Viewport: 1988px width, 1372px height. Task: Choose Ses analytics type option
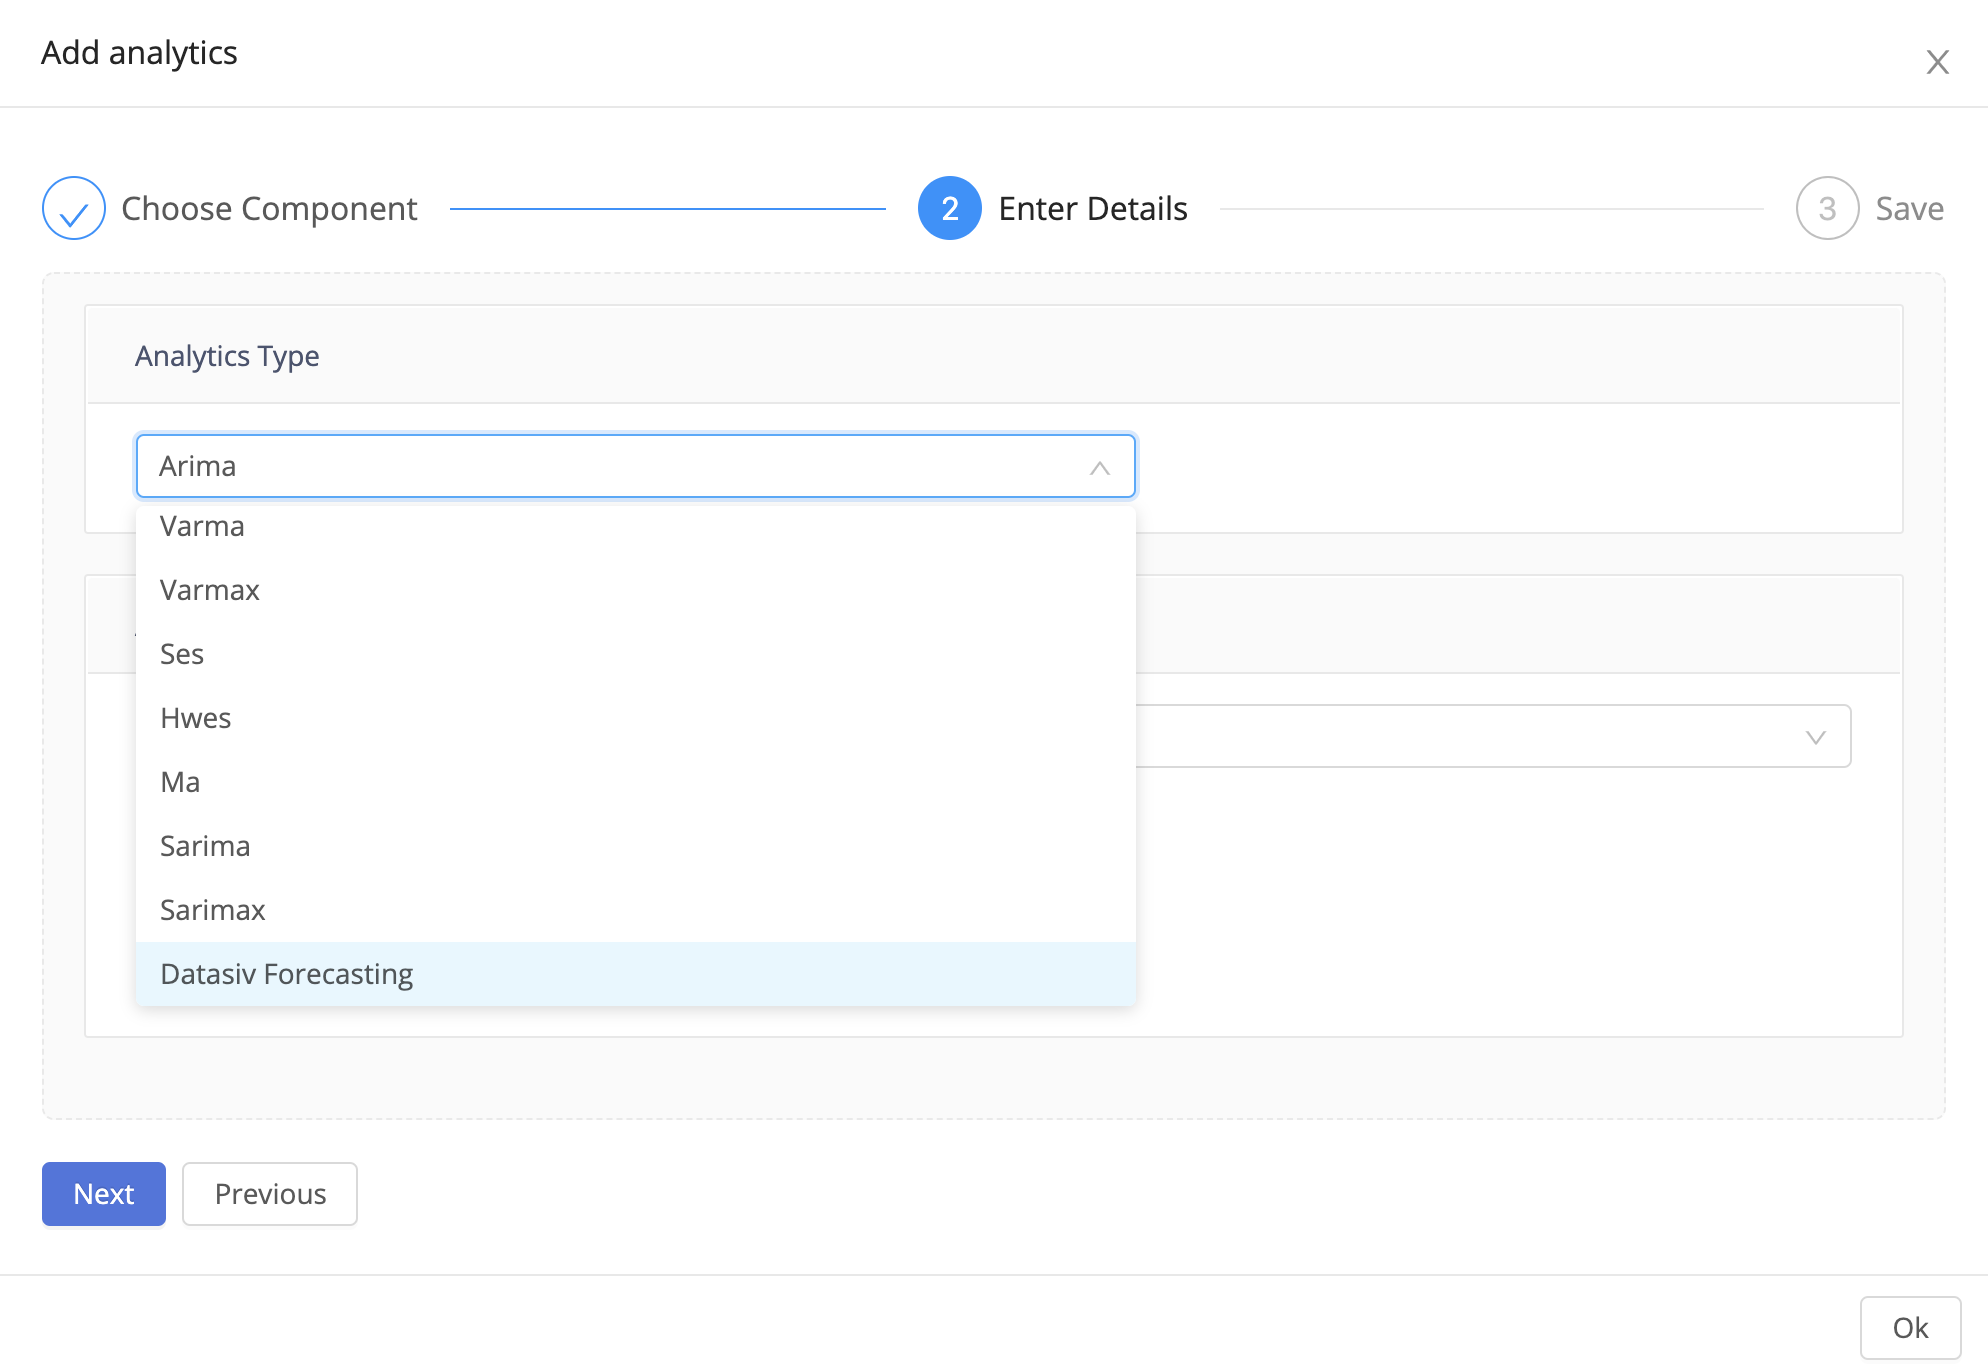(636, 654)
